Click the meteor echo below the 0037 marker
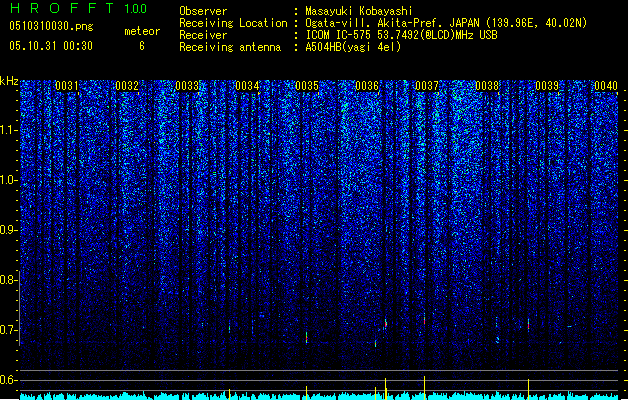 (424, 319)
